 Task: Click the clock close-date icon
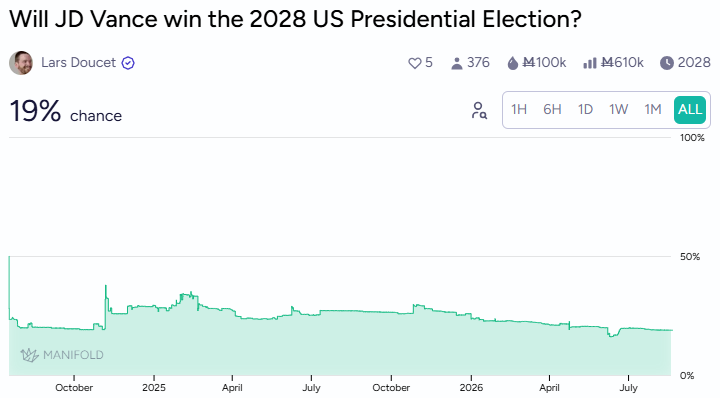click(666, 63)
